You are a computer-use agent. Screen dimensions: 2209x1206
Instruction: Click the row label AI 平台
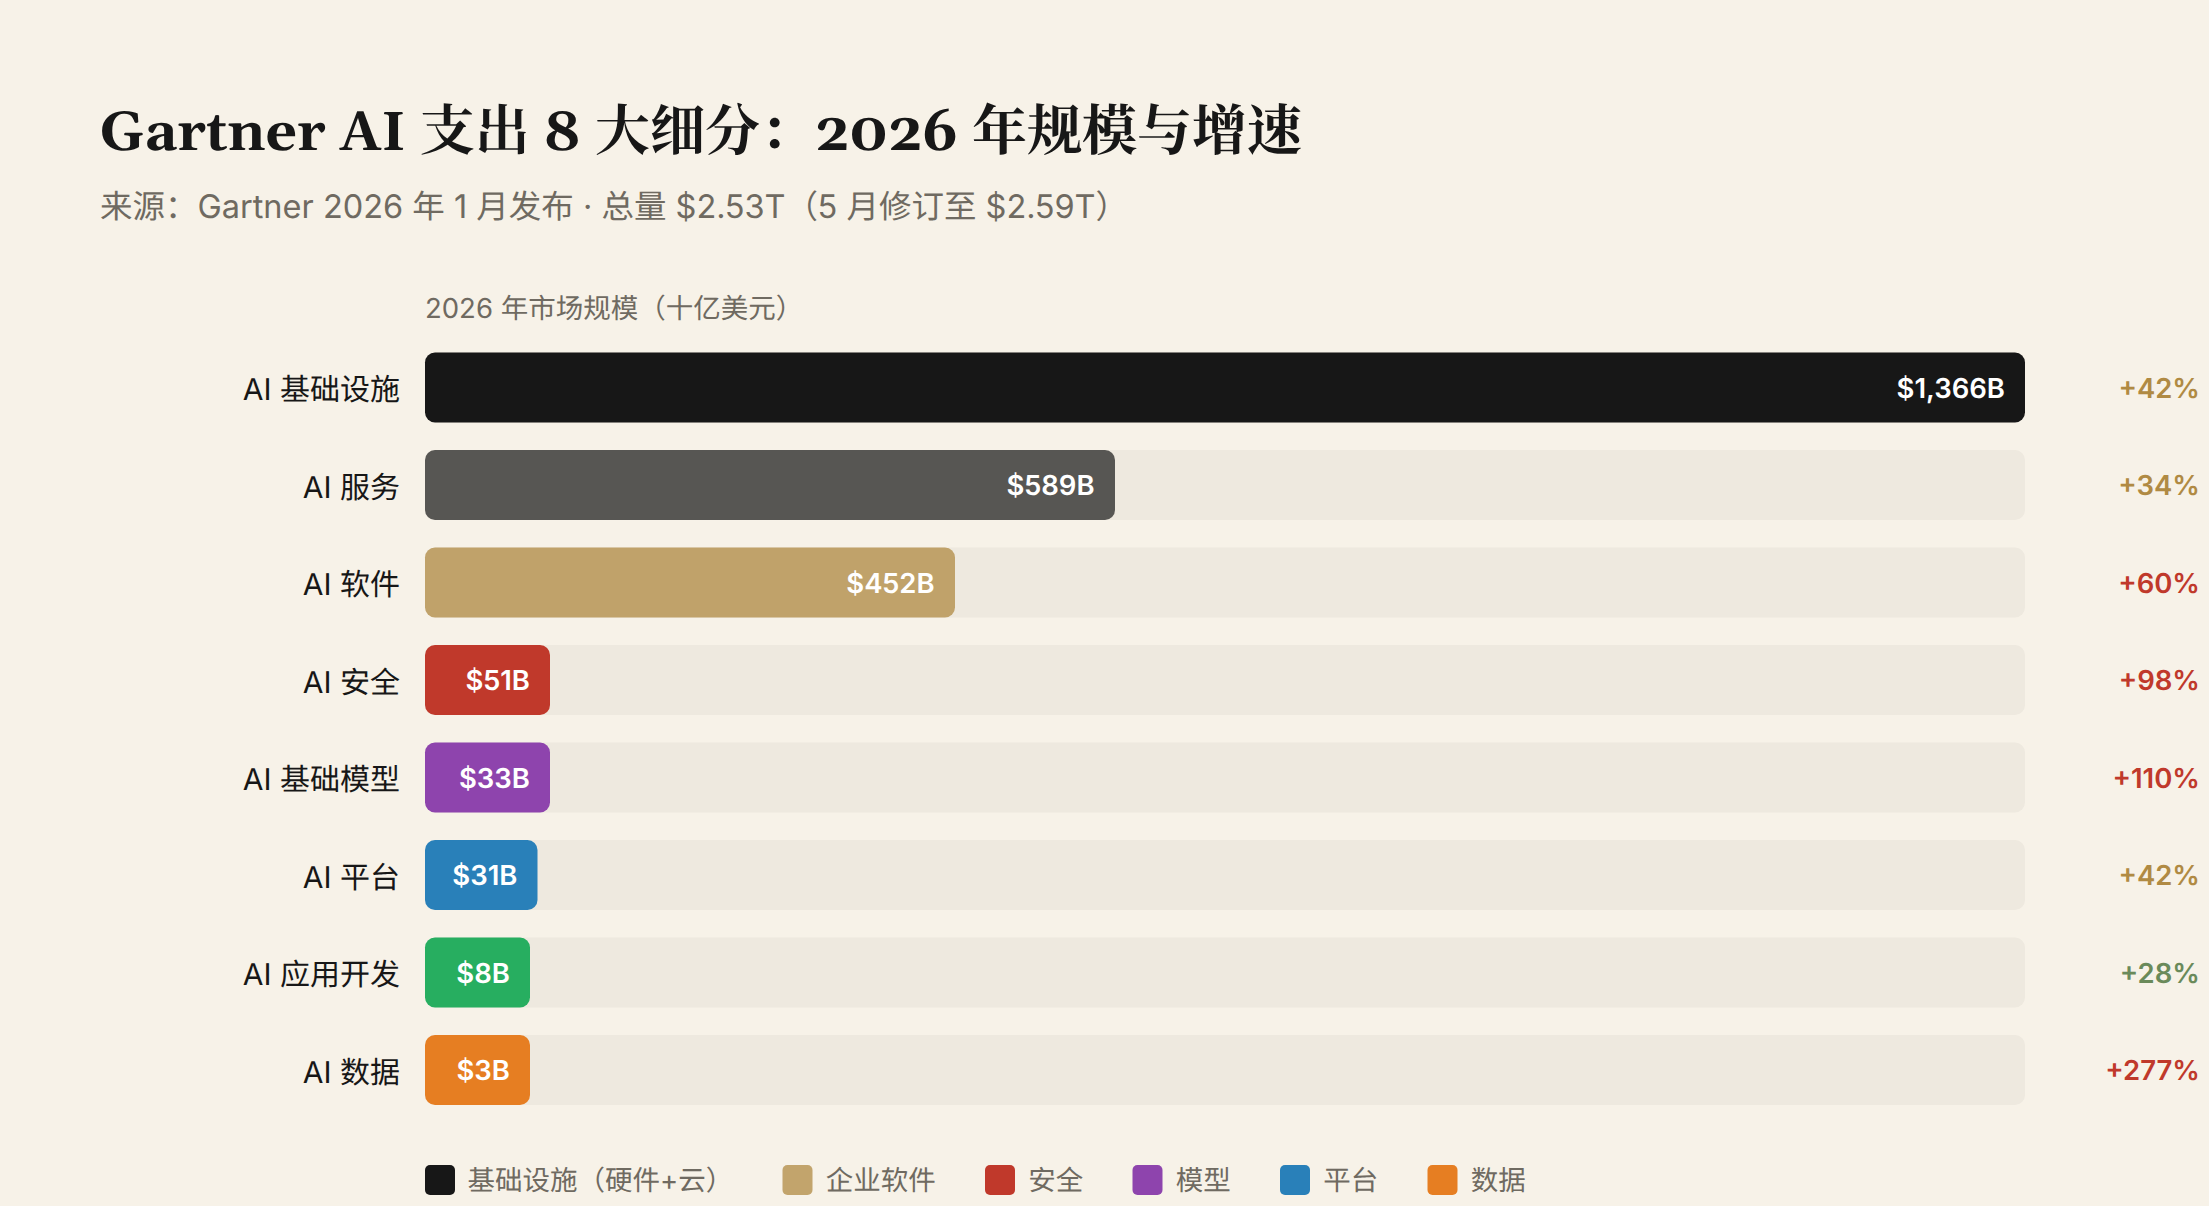click(x=351, y=877)
